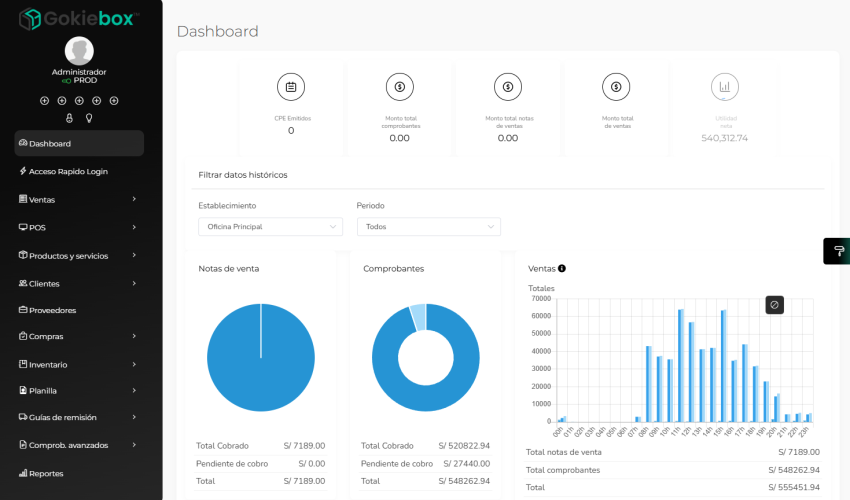Click the Monto total comprobantes coin icon

399,87
